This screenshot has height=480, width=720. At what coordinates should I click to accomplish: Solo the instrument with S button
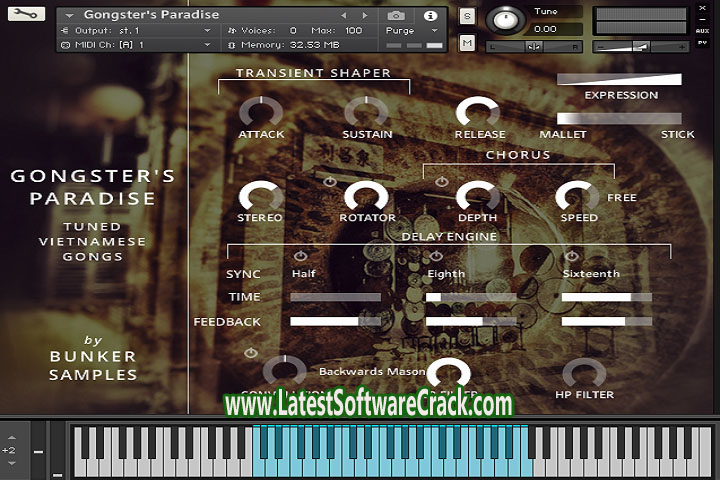tap(467, 17)
